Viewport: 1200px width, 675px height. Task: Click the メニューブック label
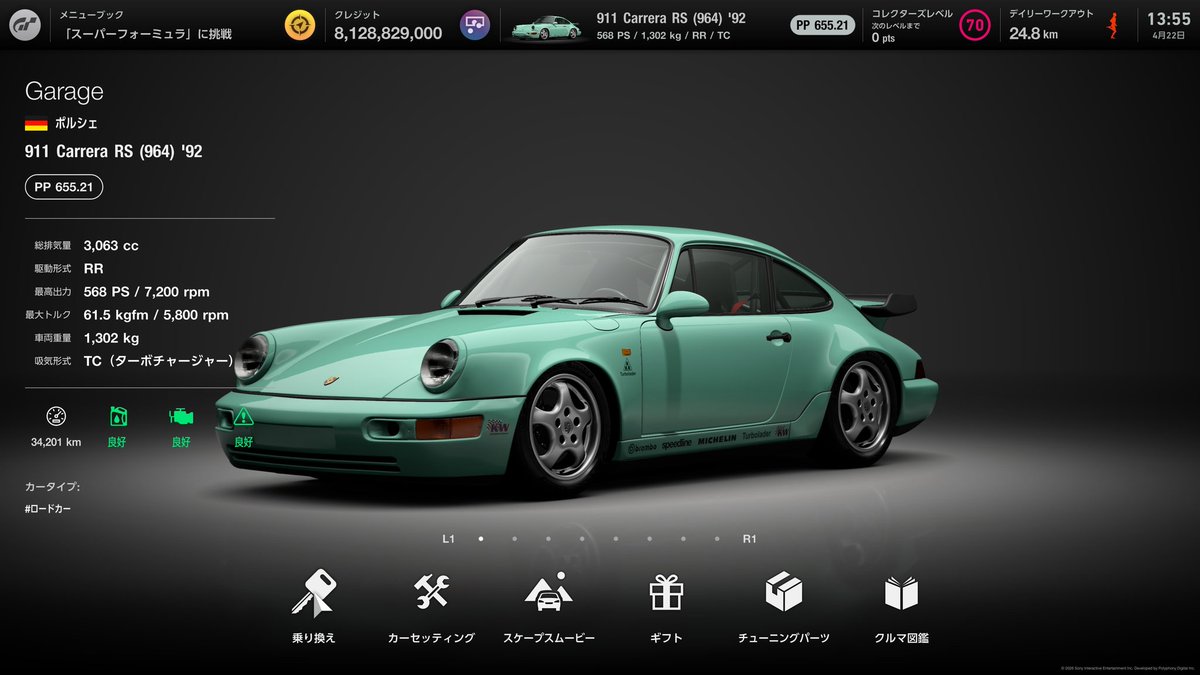point(92,15)
